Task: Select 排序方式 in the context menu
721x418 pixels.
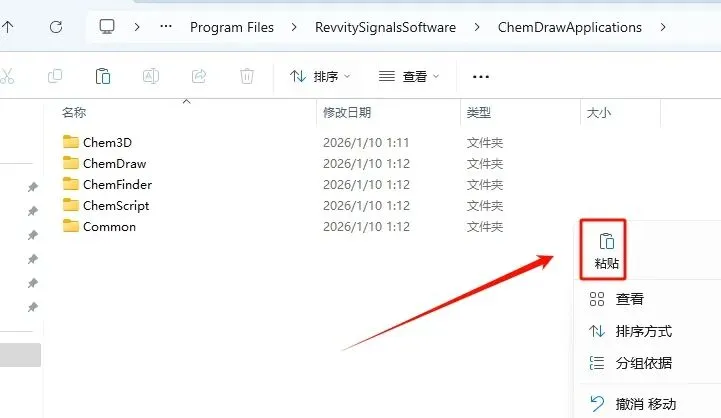Action: coord(643,331)
